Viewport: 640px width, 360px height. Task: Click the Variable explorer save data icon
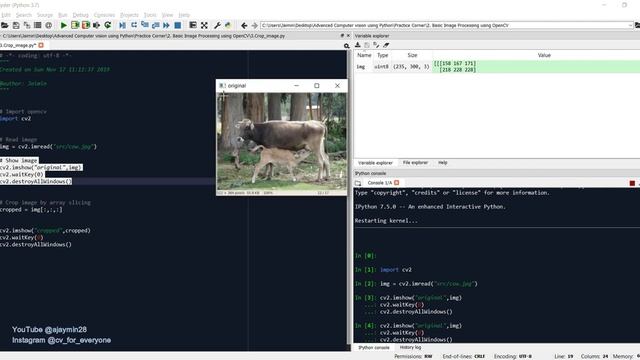[x=367, y=45]
